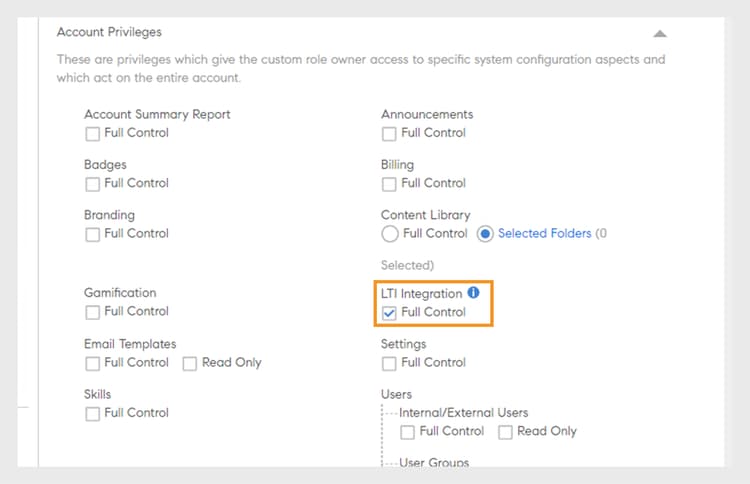
Task: Tick Internal/External Users Read Only
Action: pos(505,432)
